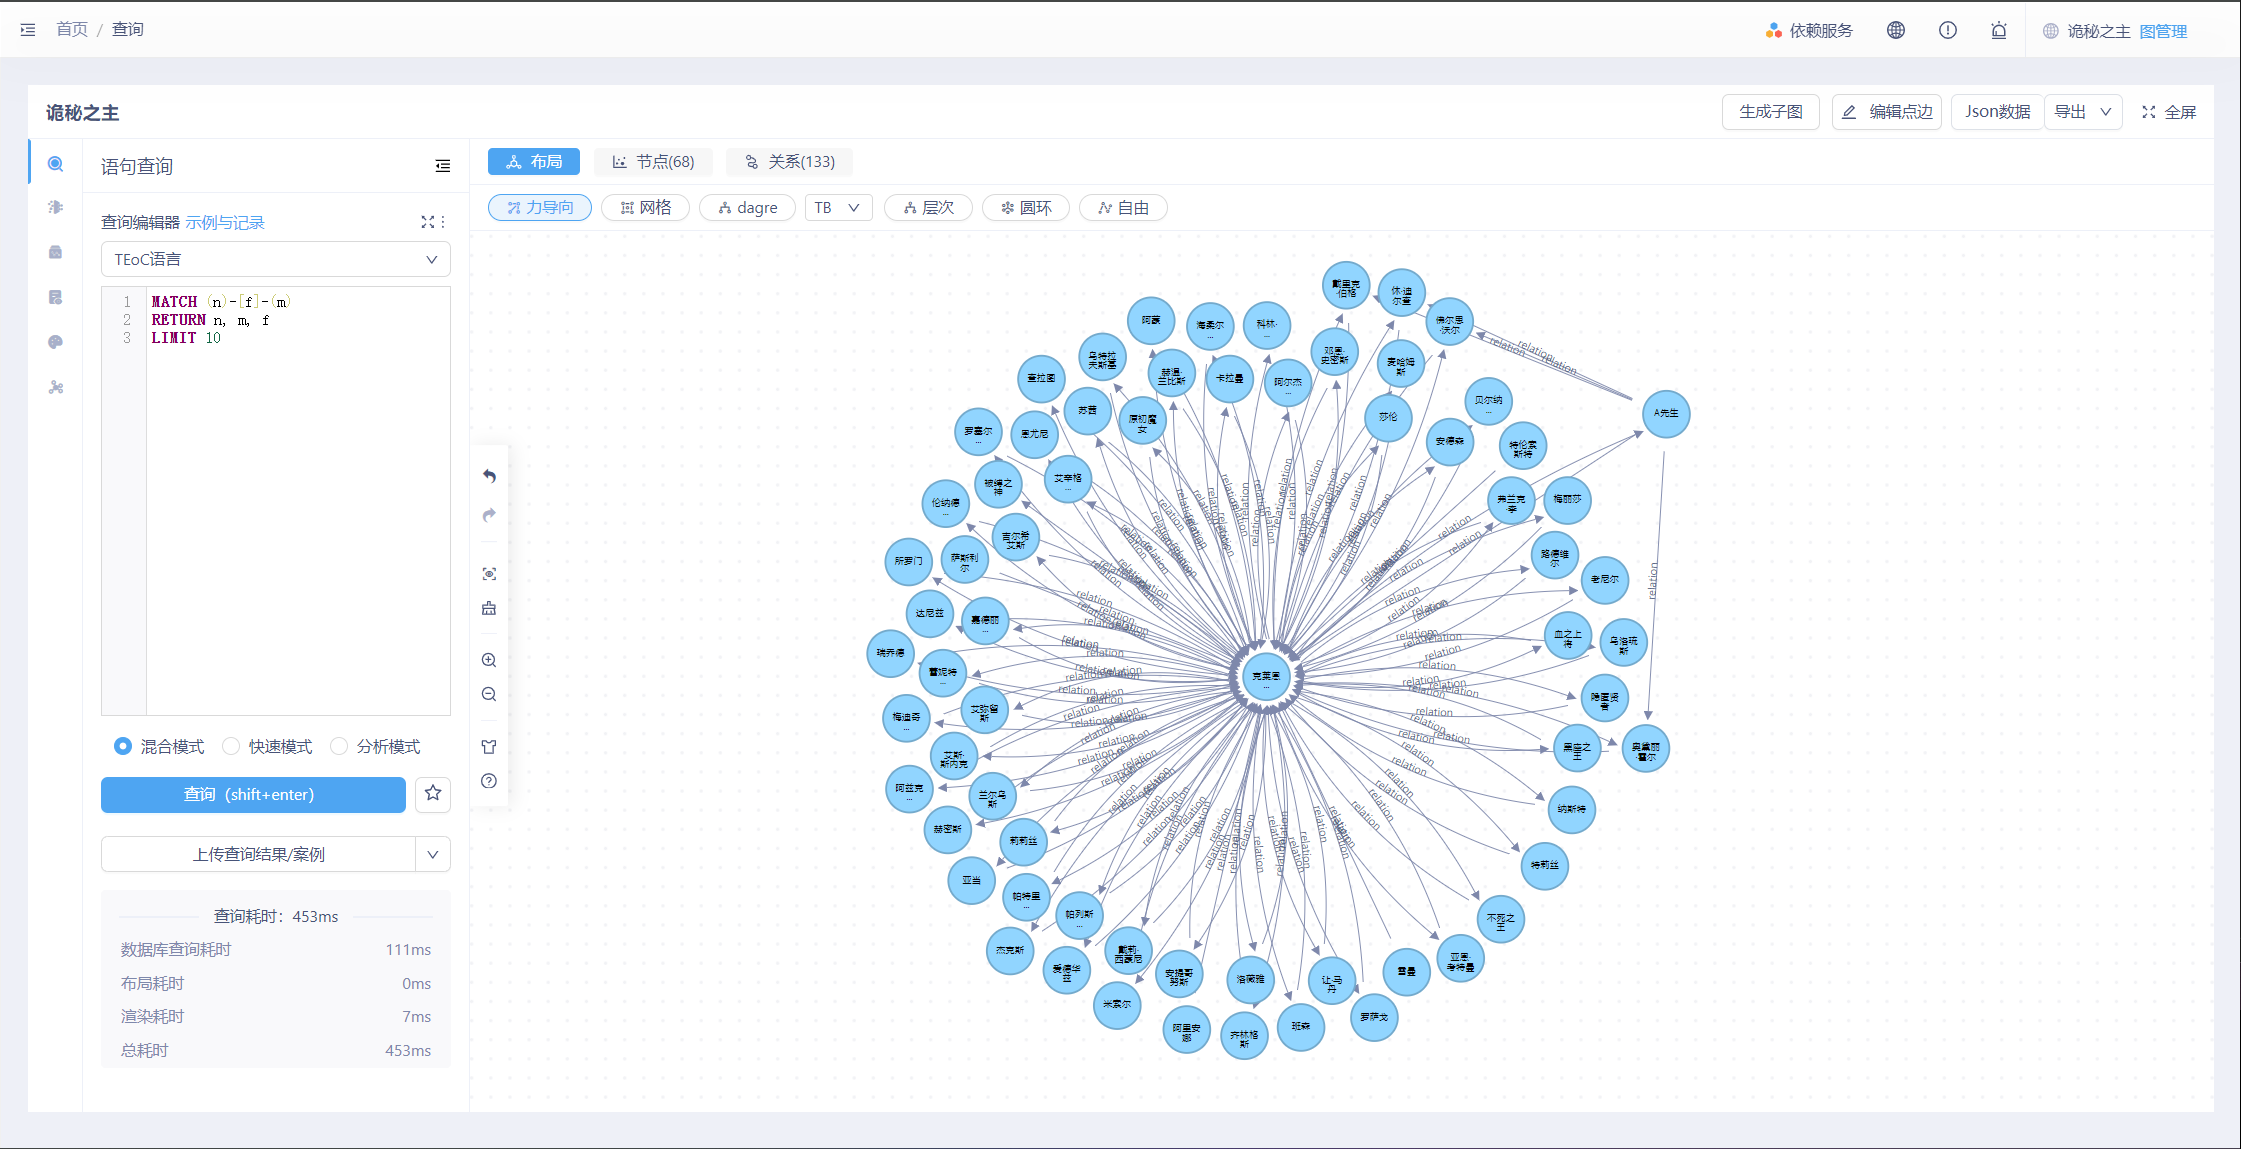The height and width of the screenshot is (1149, 2241).
Task: Click the star favorite query icon
Action: 433,793
